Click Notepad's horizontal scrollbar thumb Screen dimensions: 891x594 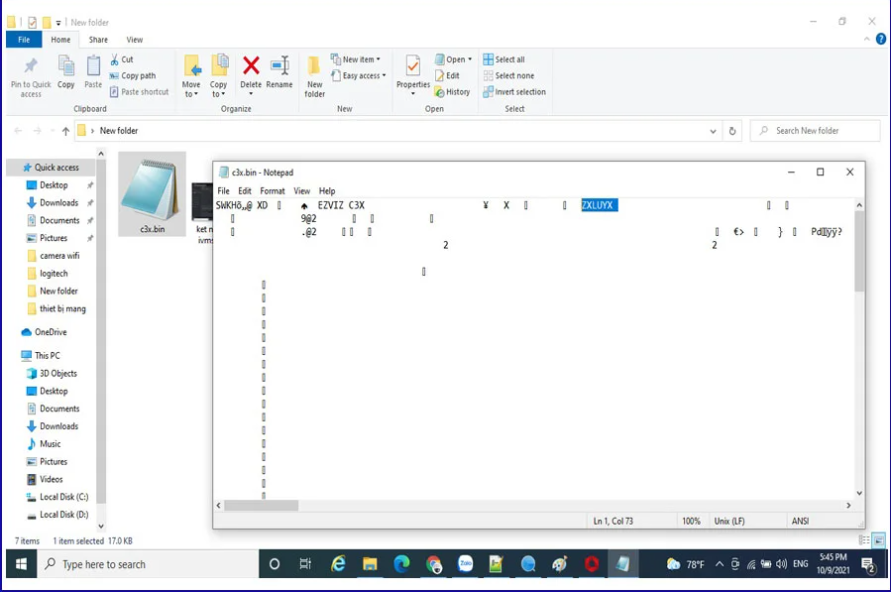[x=260, y=506]
